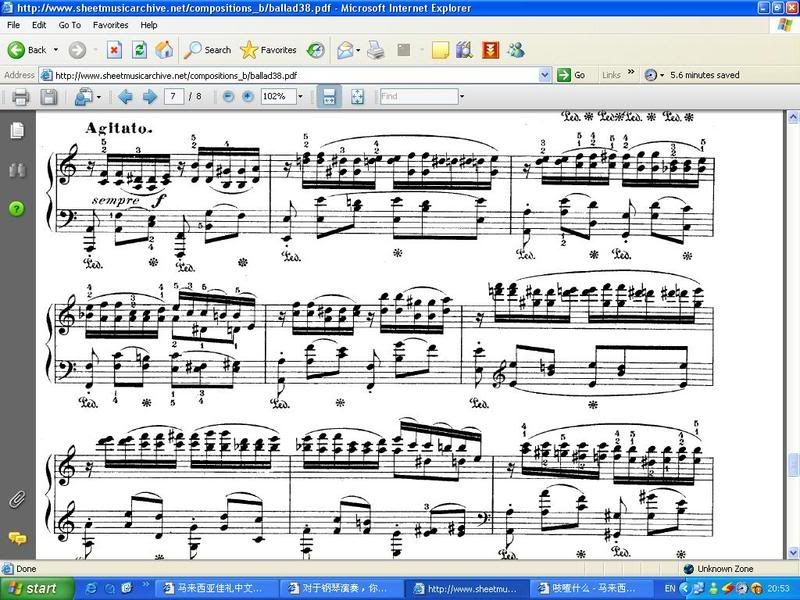
Task: Open the binoculars search panel
Action: point(17,170)
